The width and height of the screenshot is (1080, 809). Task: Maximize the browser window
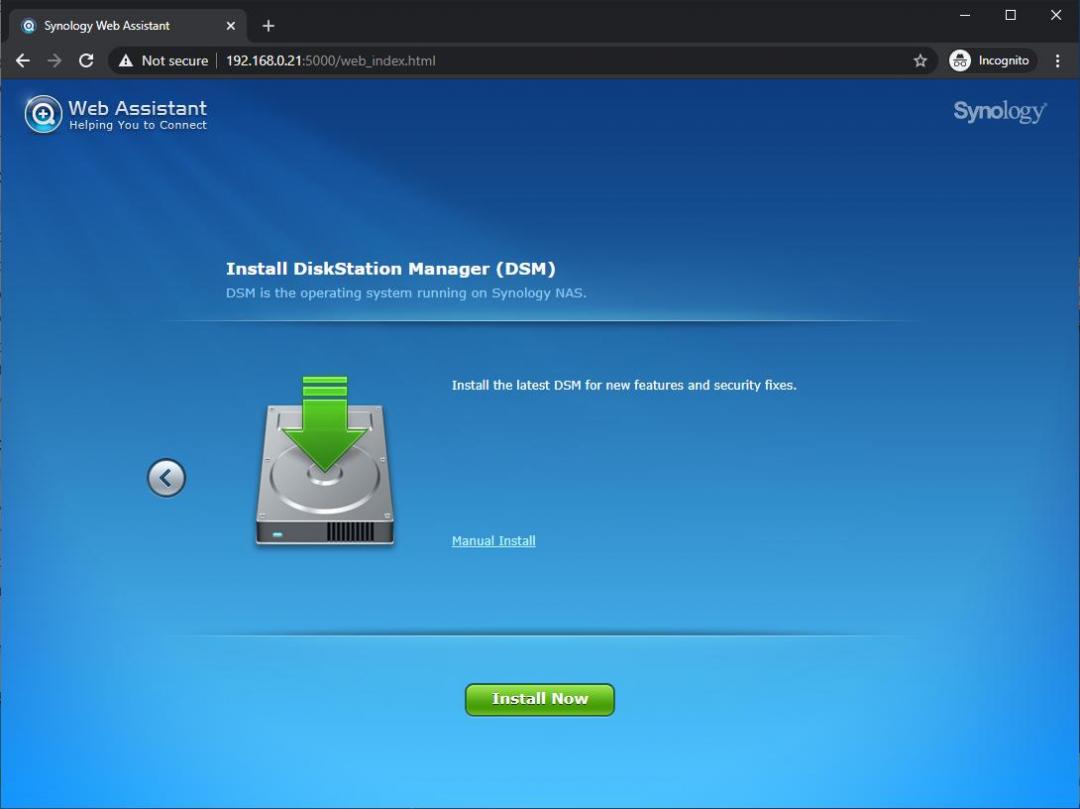point(1010,14)
